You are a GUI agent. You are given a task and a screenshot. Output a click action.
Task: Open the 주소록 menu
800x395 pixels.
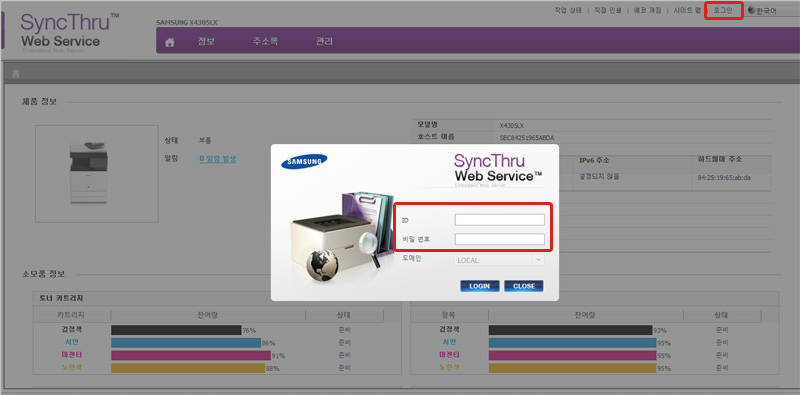coord(265,42)
